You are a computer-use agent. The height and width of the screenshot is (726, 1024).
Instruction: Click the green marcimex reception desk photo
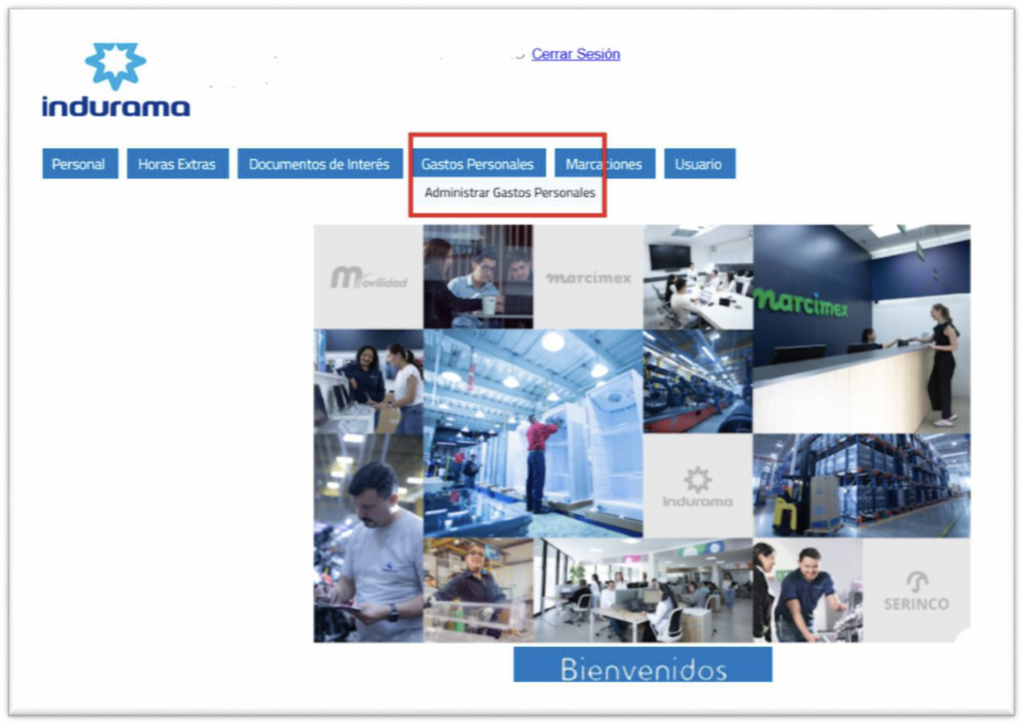tap(861, 328)
